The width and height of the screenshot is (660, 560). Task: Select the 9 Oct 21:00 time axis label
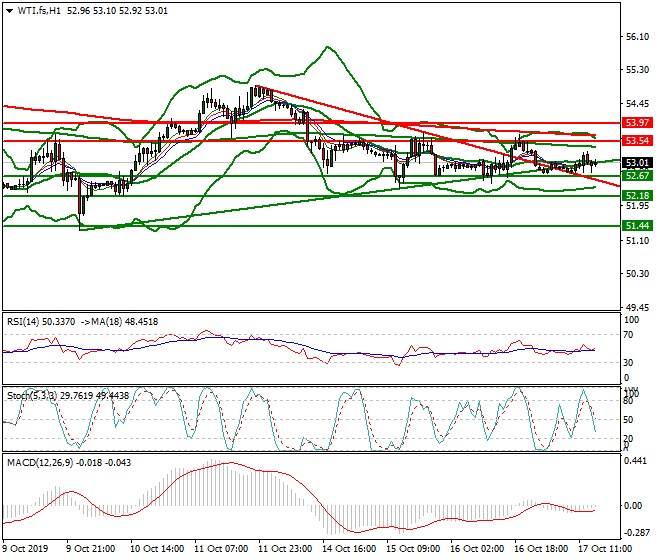(x=90, y=549)
